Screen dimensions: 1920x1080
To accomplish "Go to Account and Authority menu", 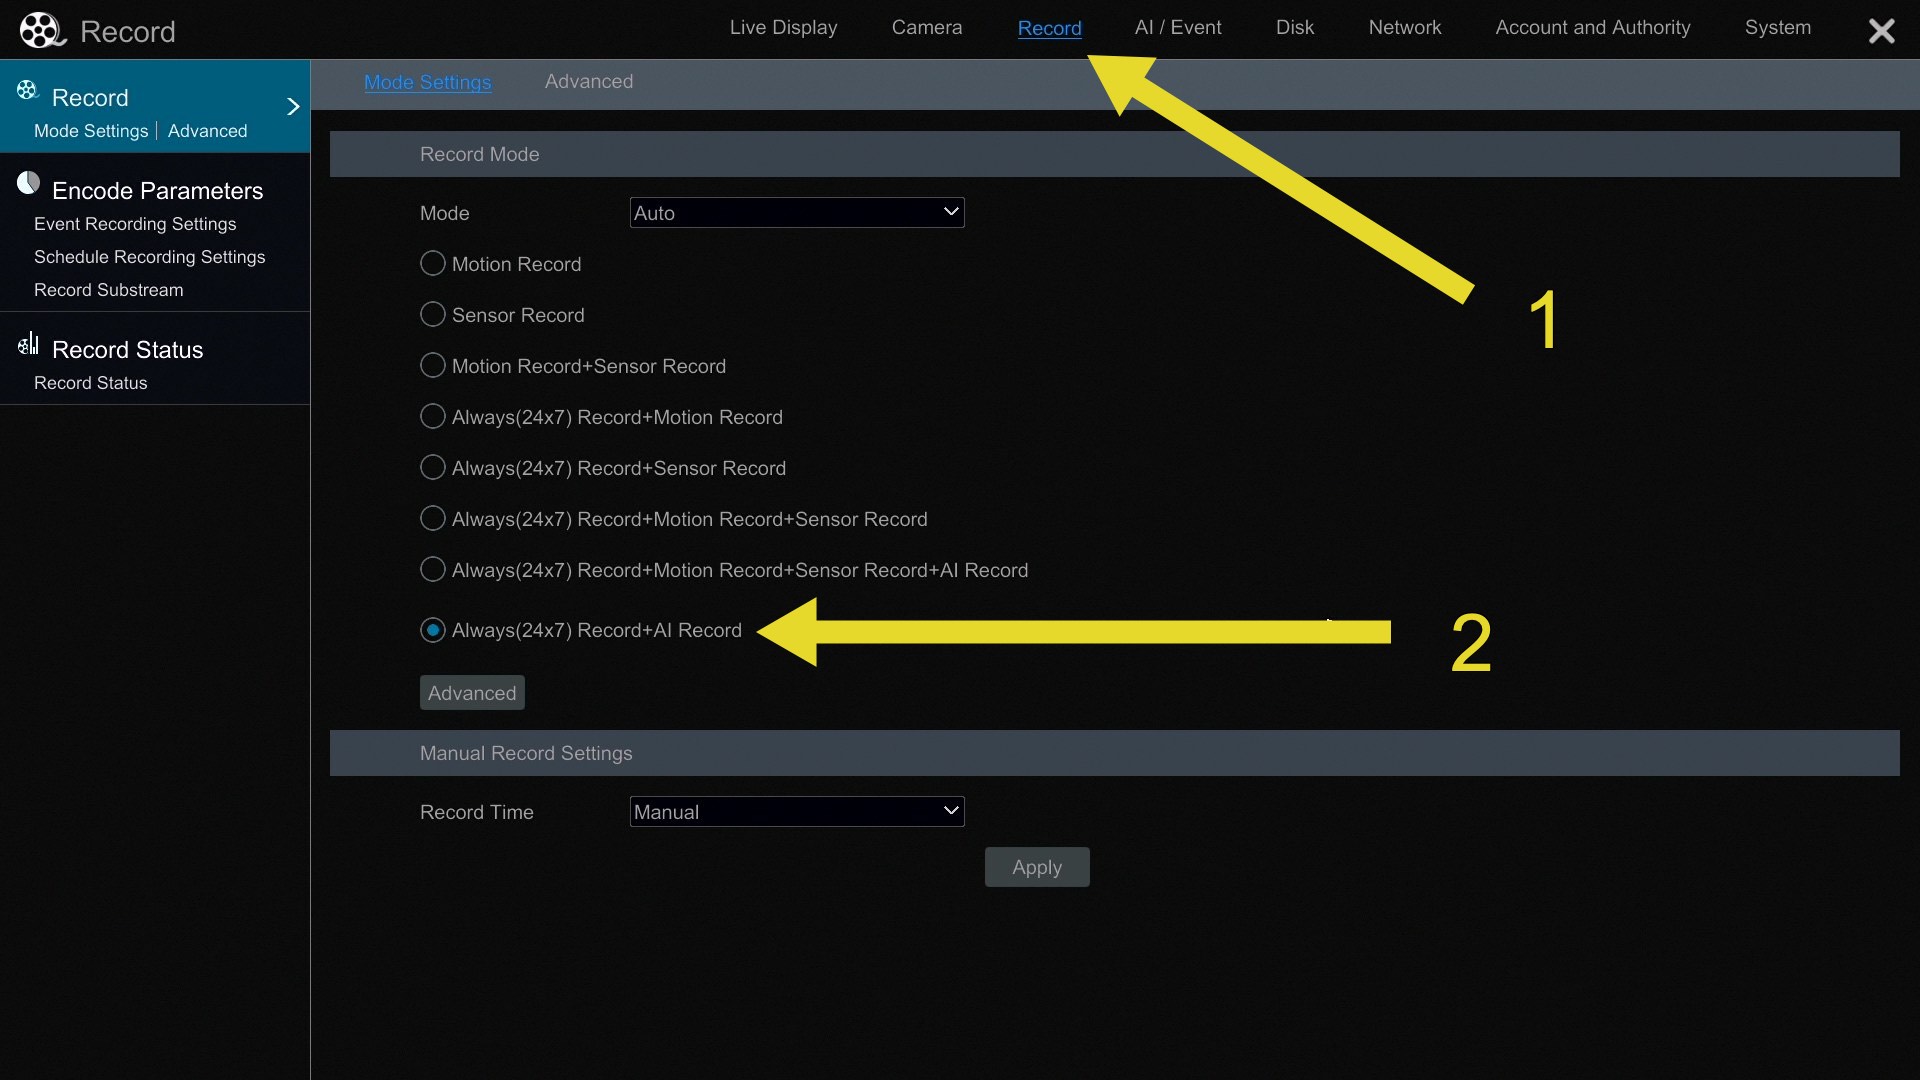I will tap(1592, 28).
